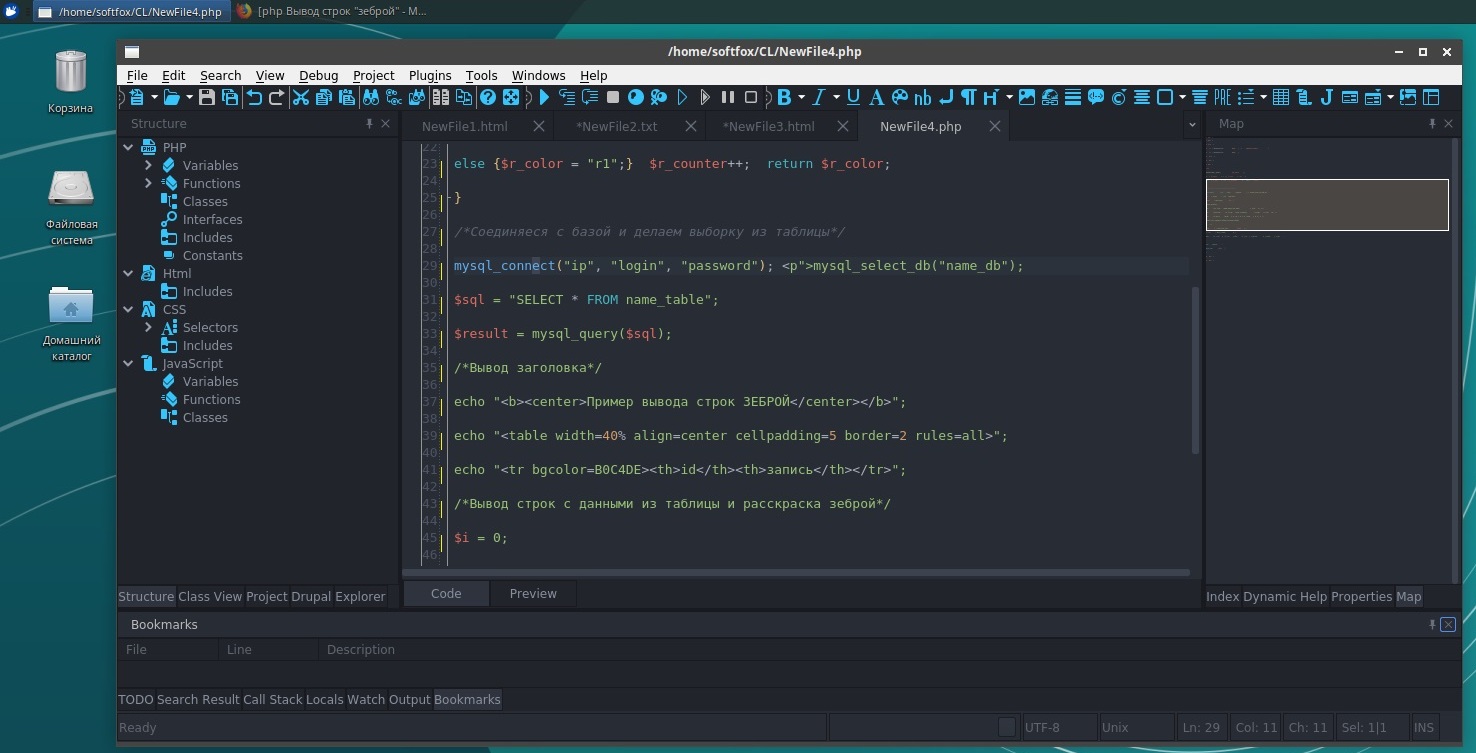Toggle pin on the Bookmarks panel
Screen dimensions: 1476x753
tap(1432, 624)
